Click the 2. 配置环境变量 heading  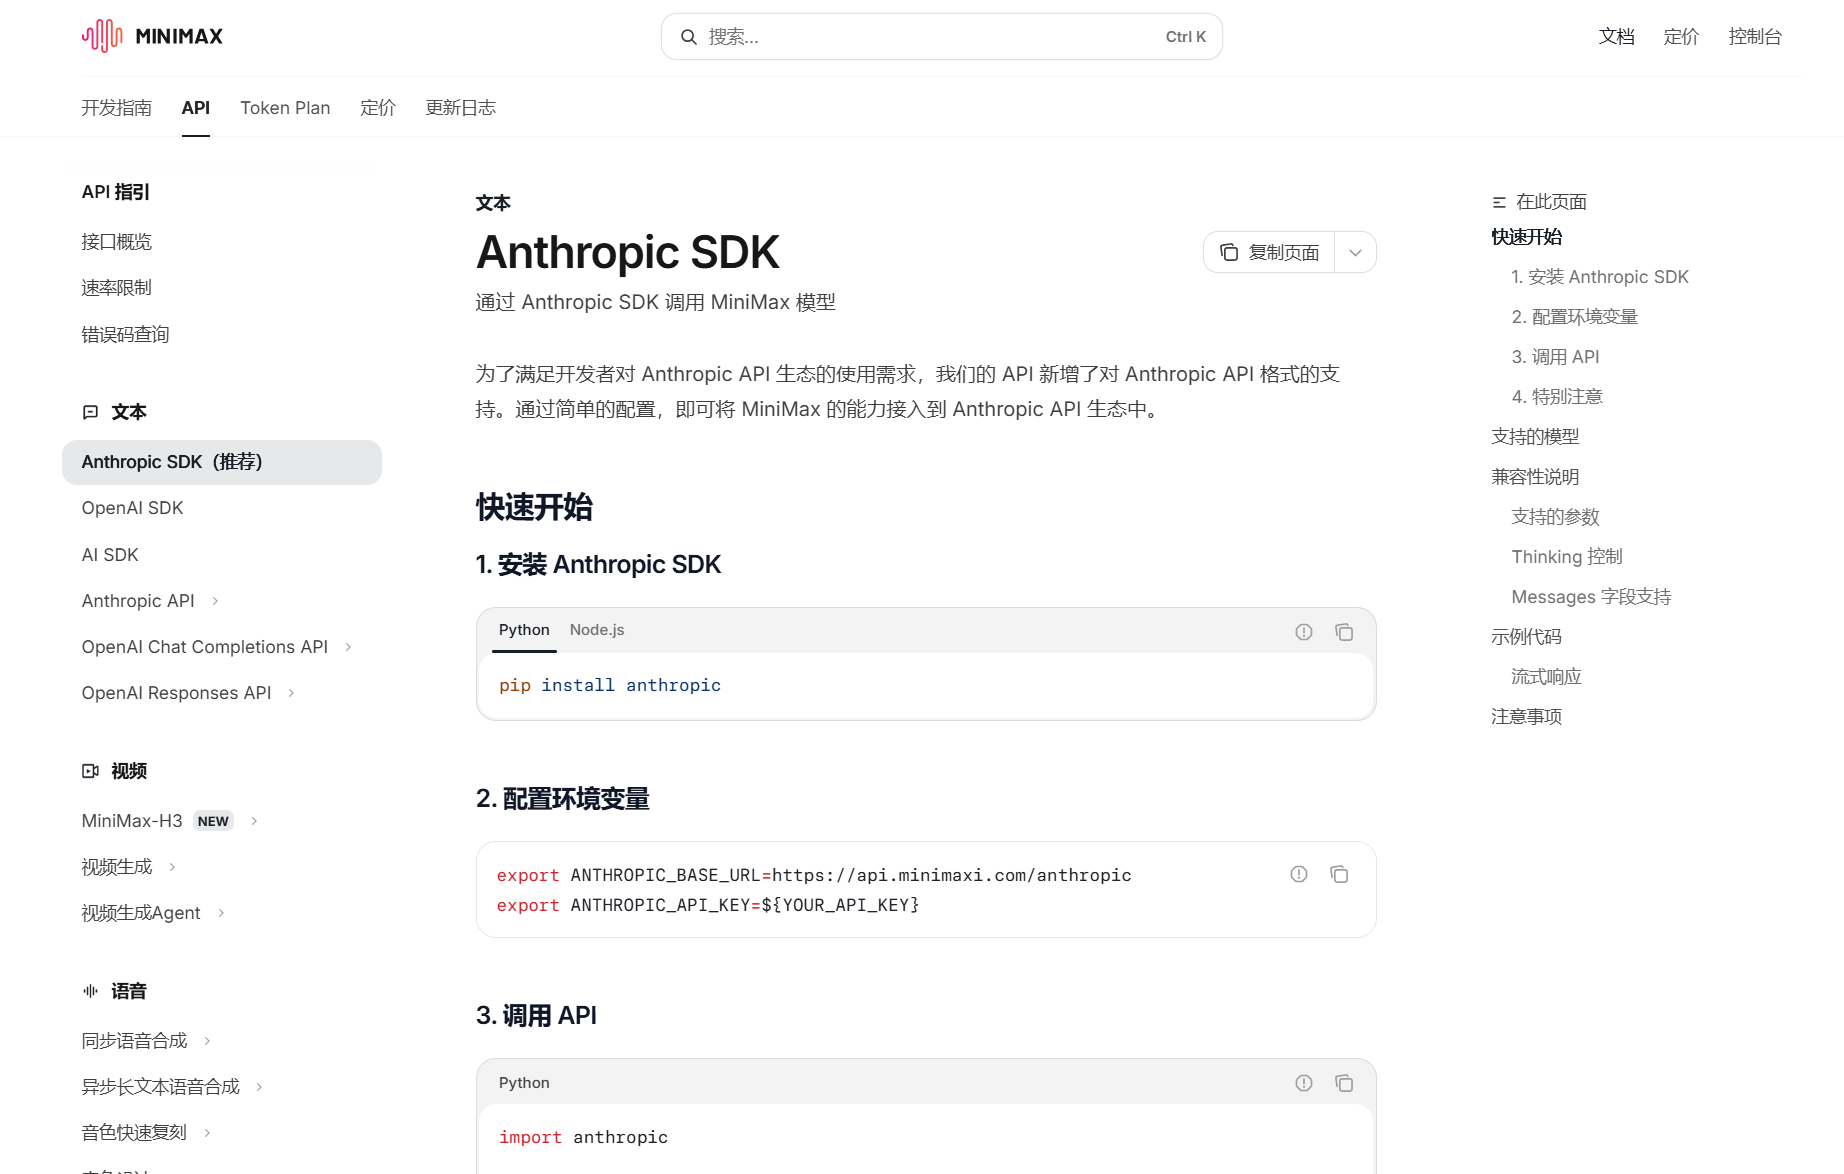click(563, 799)
